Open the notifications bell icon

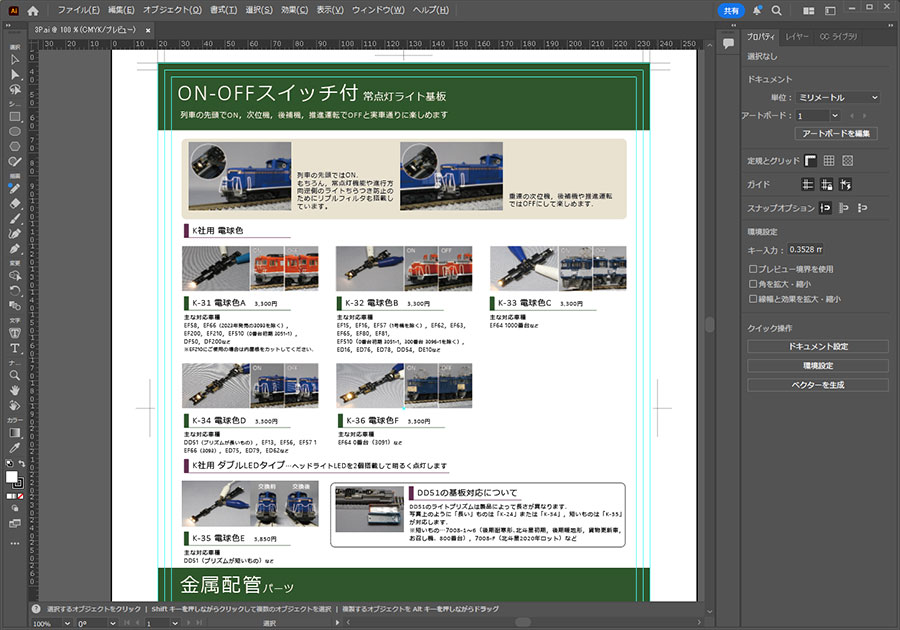[x=757, y=10]
